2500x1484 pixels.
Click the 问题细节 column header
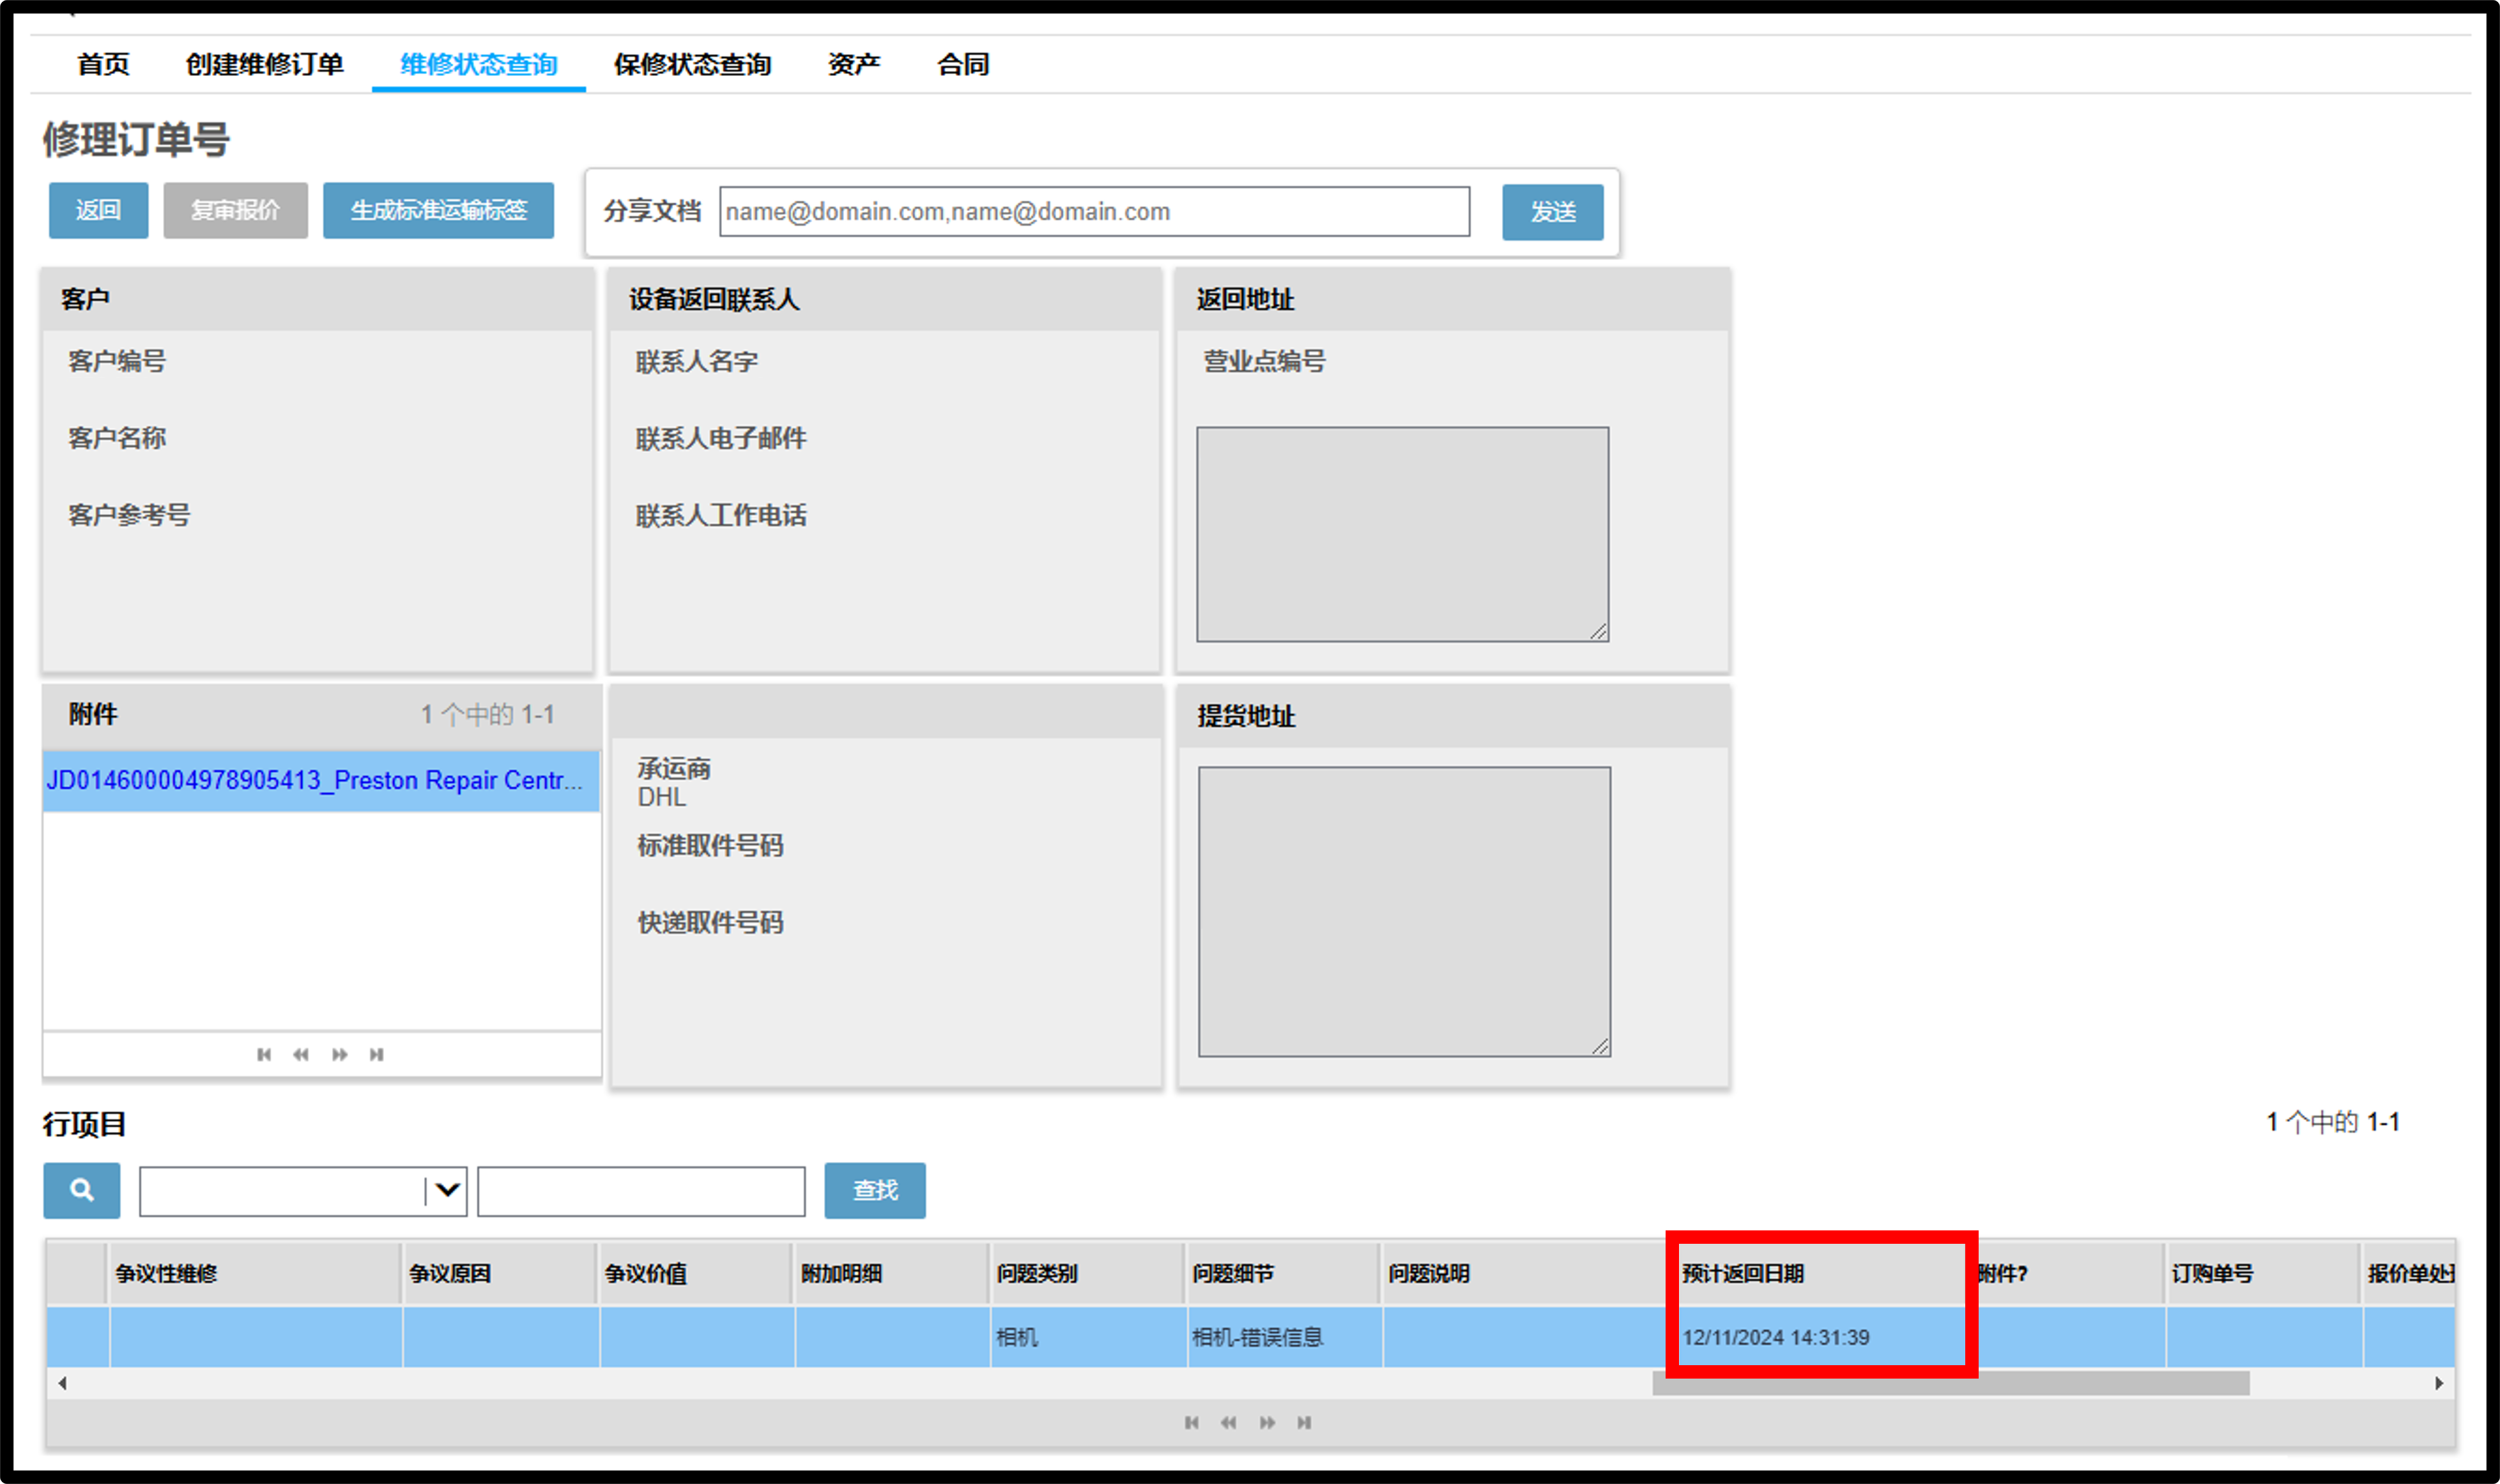[x=1283, y=1274]
